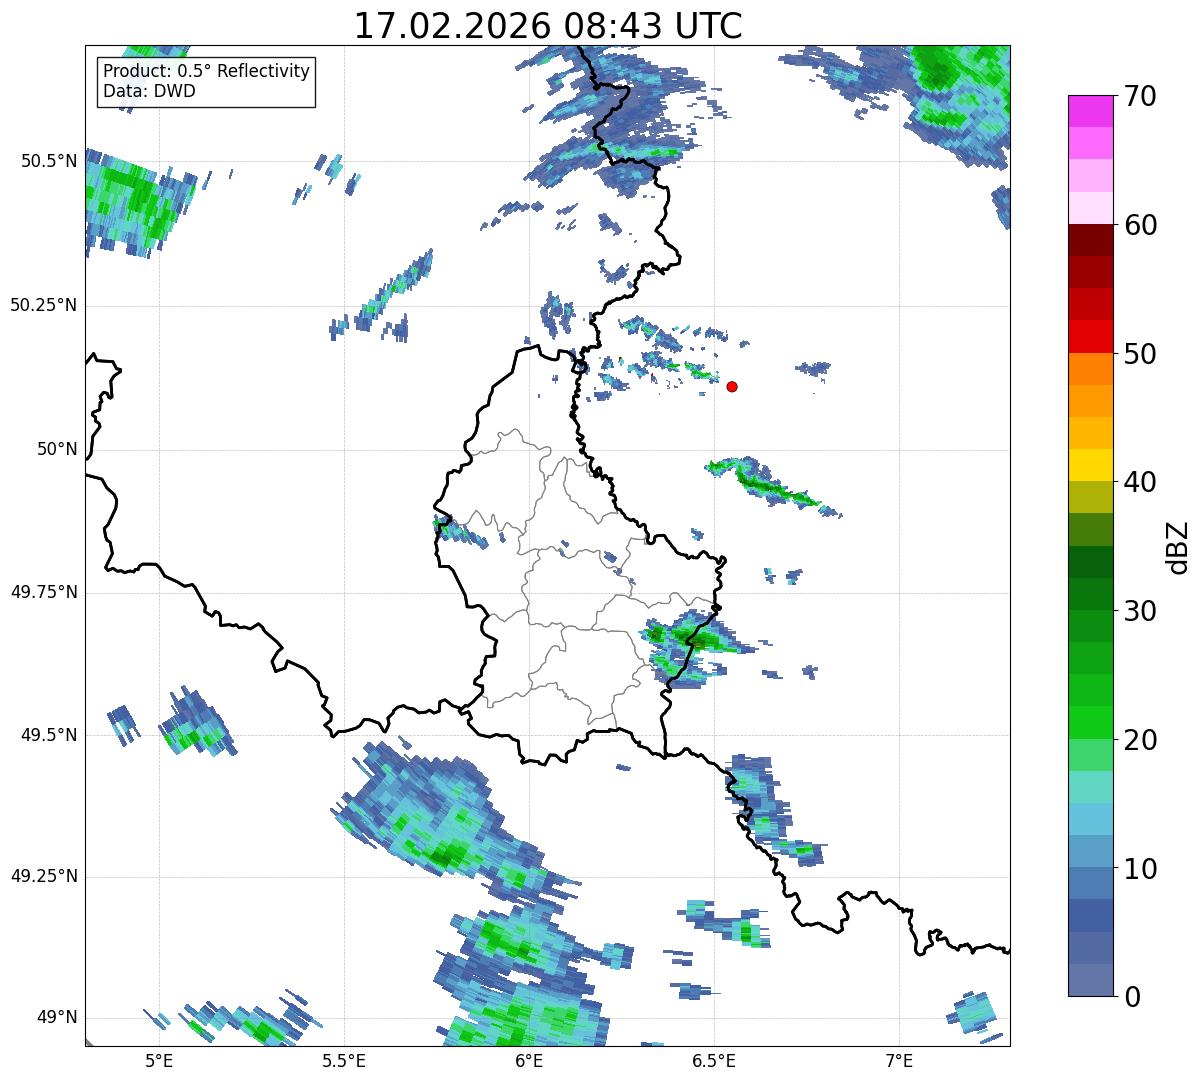Click the longitude label '5.5°E'
Image resolution: width=1202 pixels, height=1081 pixels.
344,1060
